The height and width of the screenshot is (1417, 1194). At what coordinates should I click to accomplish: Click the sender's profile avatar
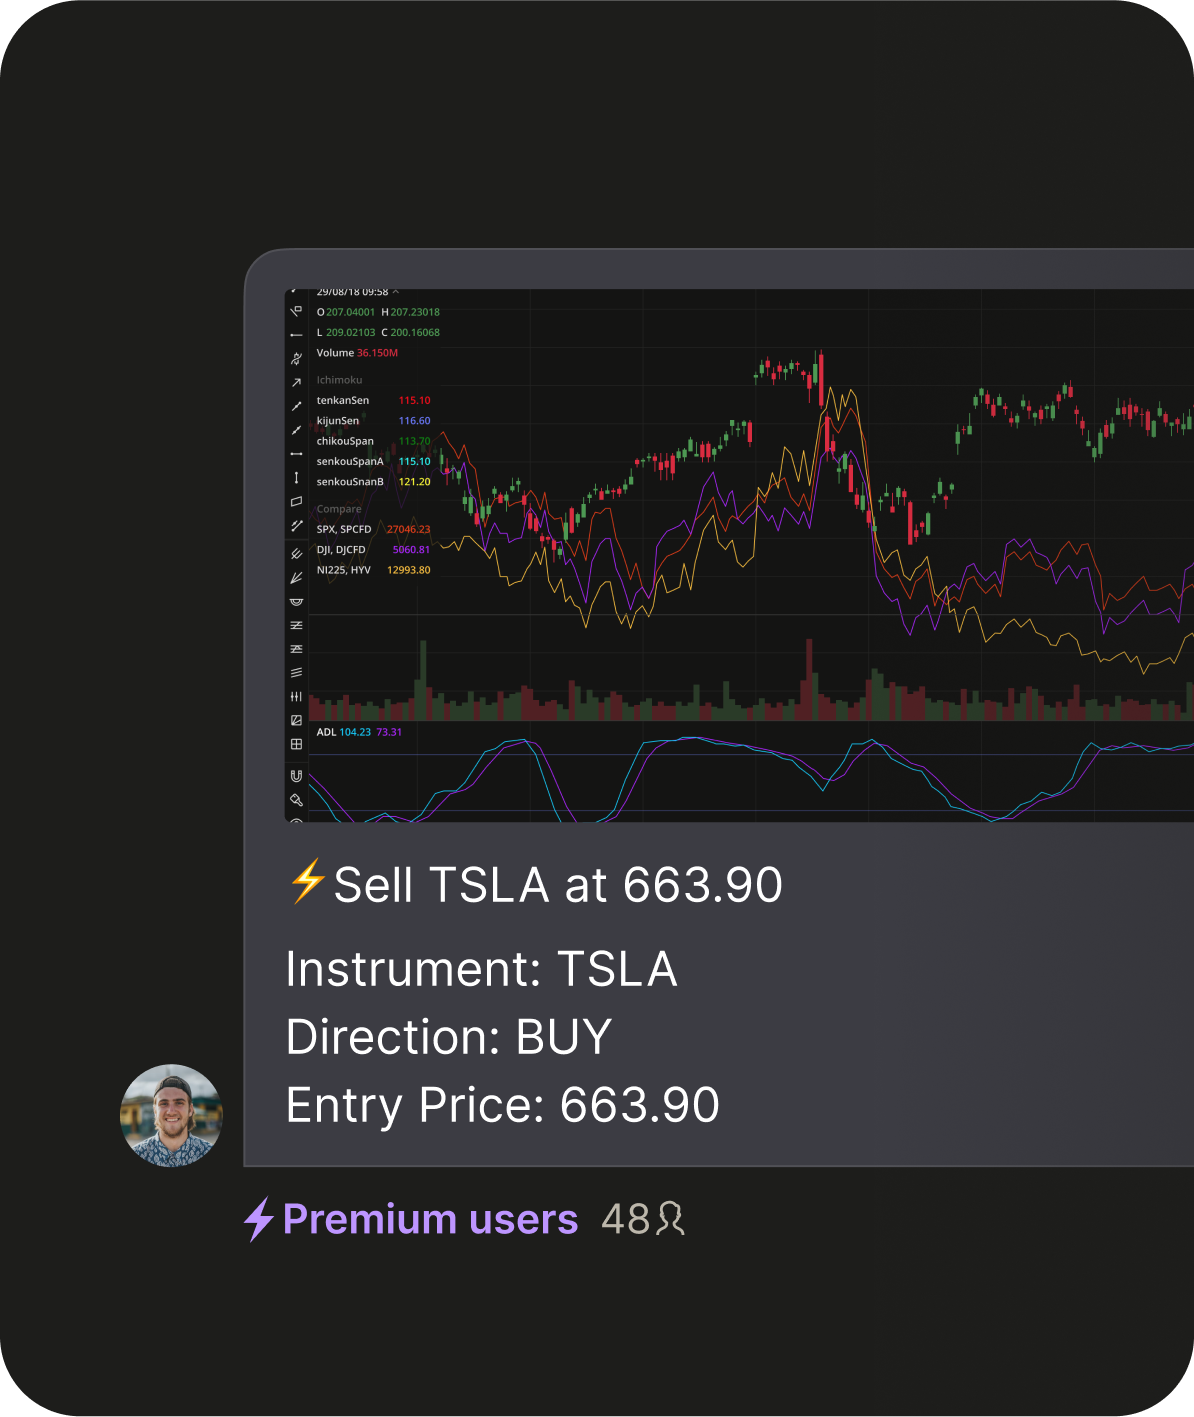[171, 1116]
